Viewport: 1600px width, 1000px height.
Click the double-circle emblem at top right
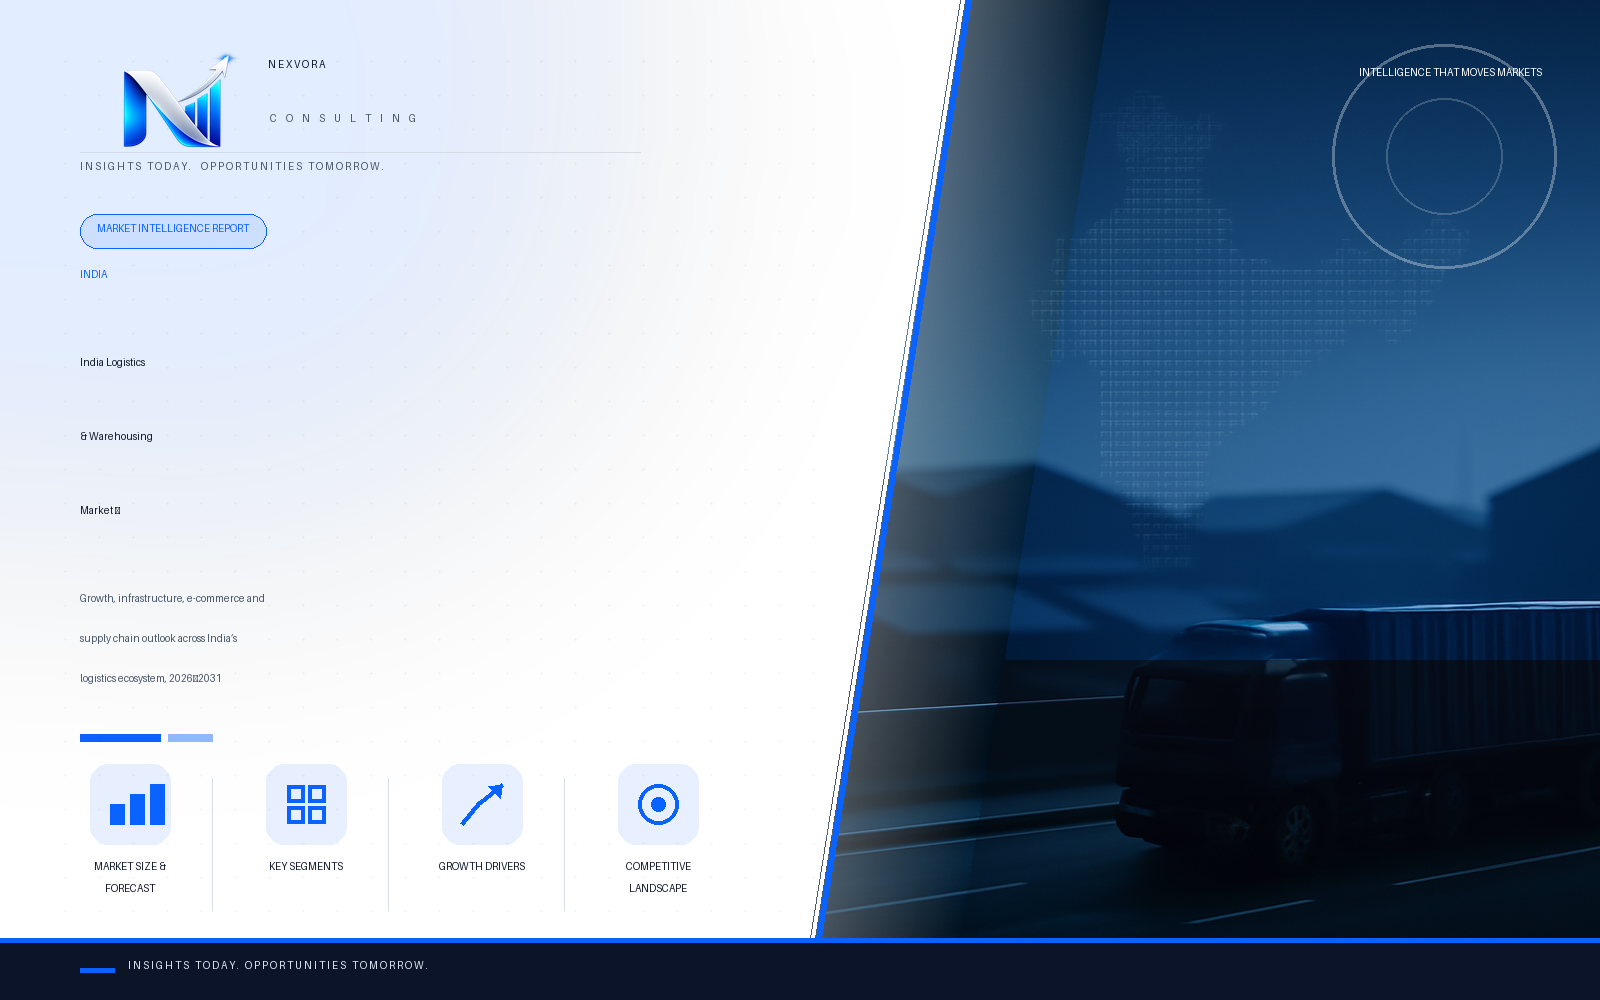pyautogui.click(x=1444, y=156)
